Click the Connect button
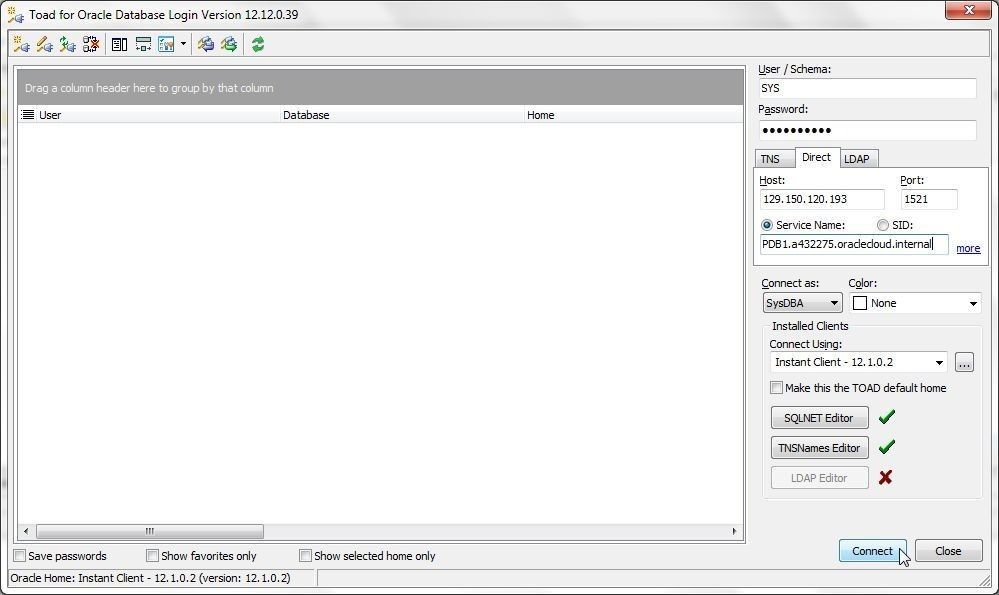This screenshot has width=999, height=595. click(872, 550)
